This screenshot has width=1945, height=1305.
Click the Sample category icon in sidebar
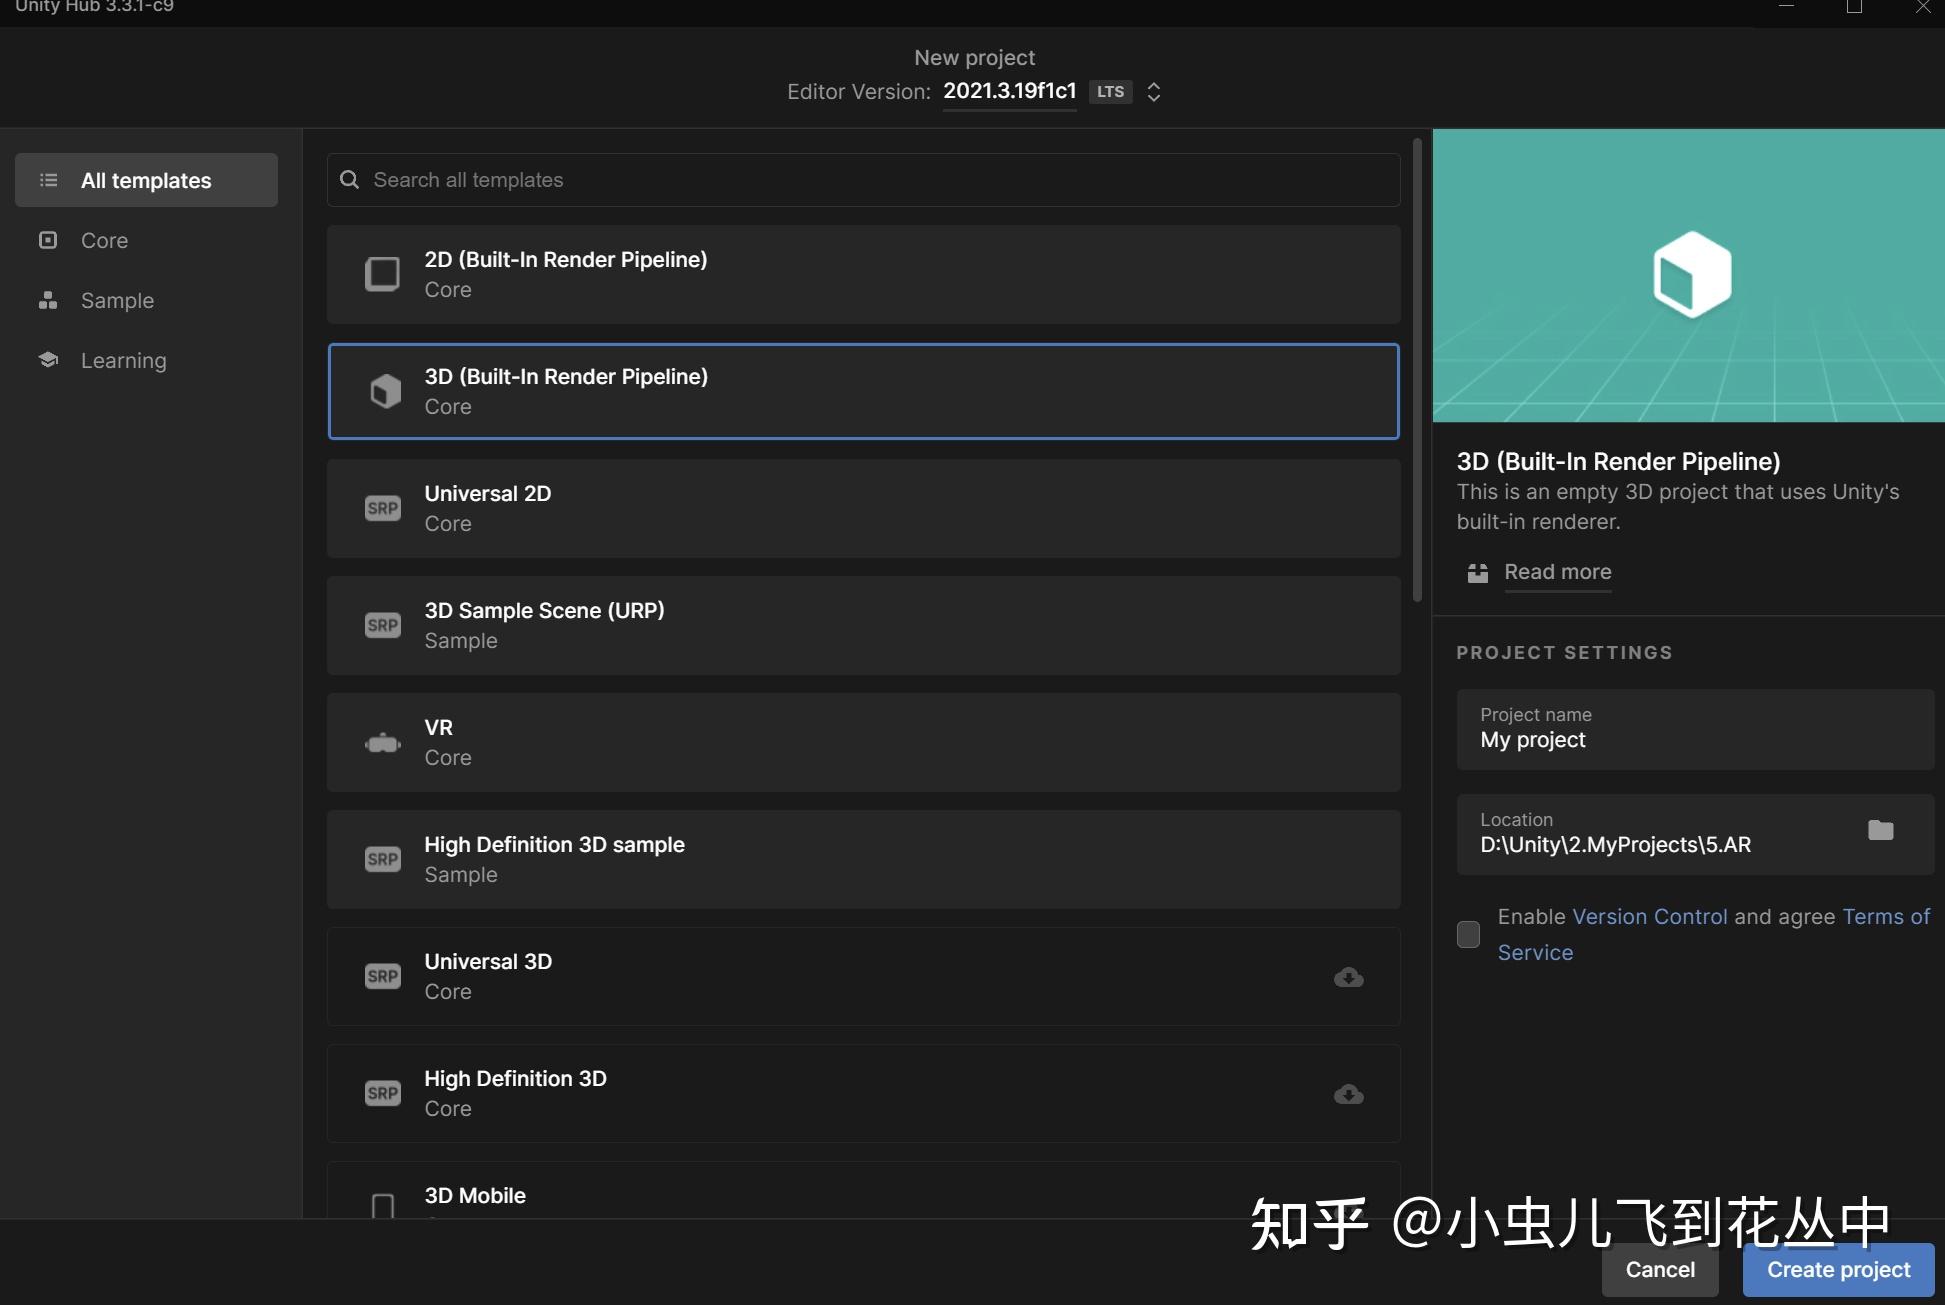(x=47, y=300)
